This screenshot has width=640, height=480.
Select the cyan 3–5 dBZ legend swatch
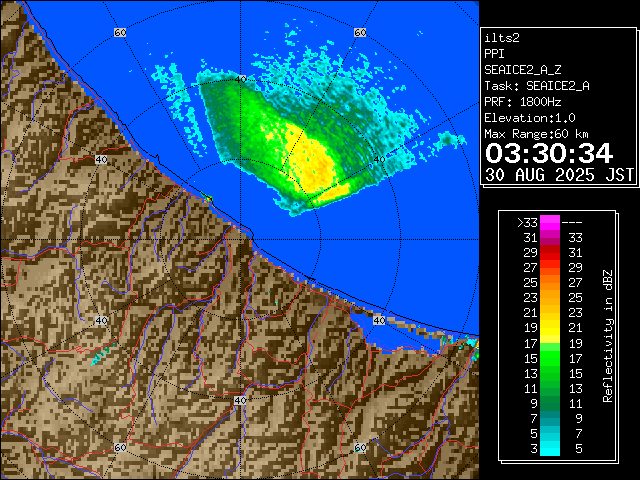click(549, 449)
